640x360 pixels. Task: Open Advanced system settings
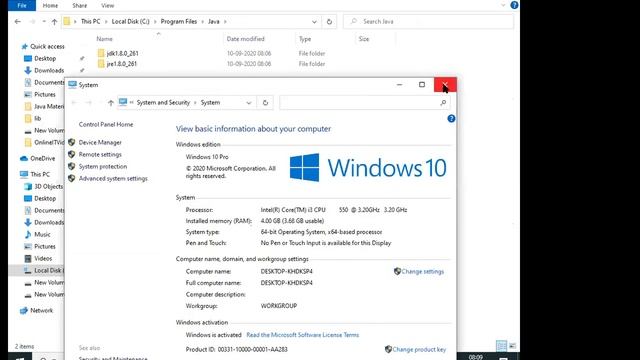[x=113, y=178]
